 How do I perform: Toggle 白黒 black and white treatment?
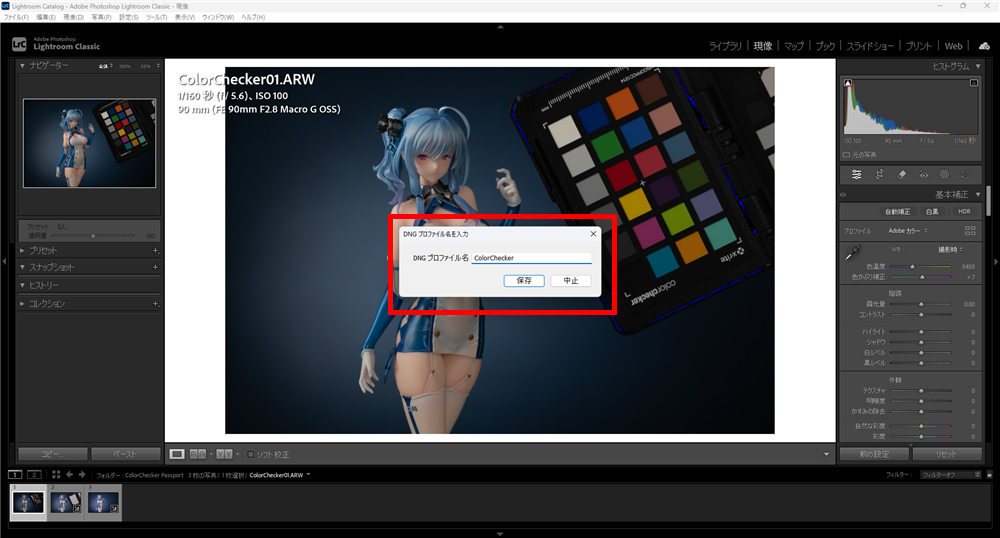[932, 212]
